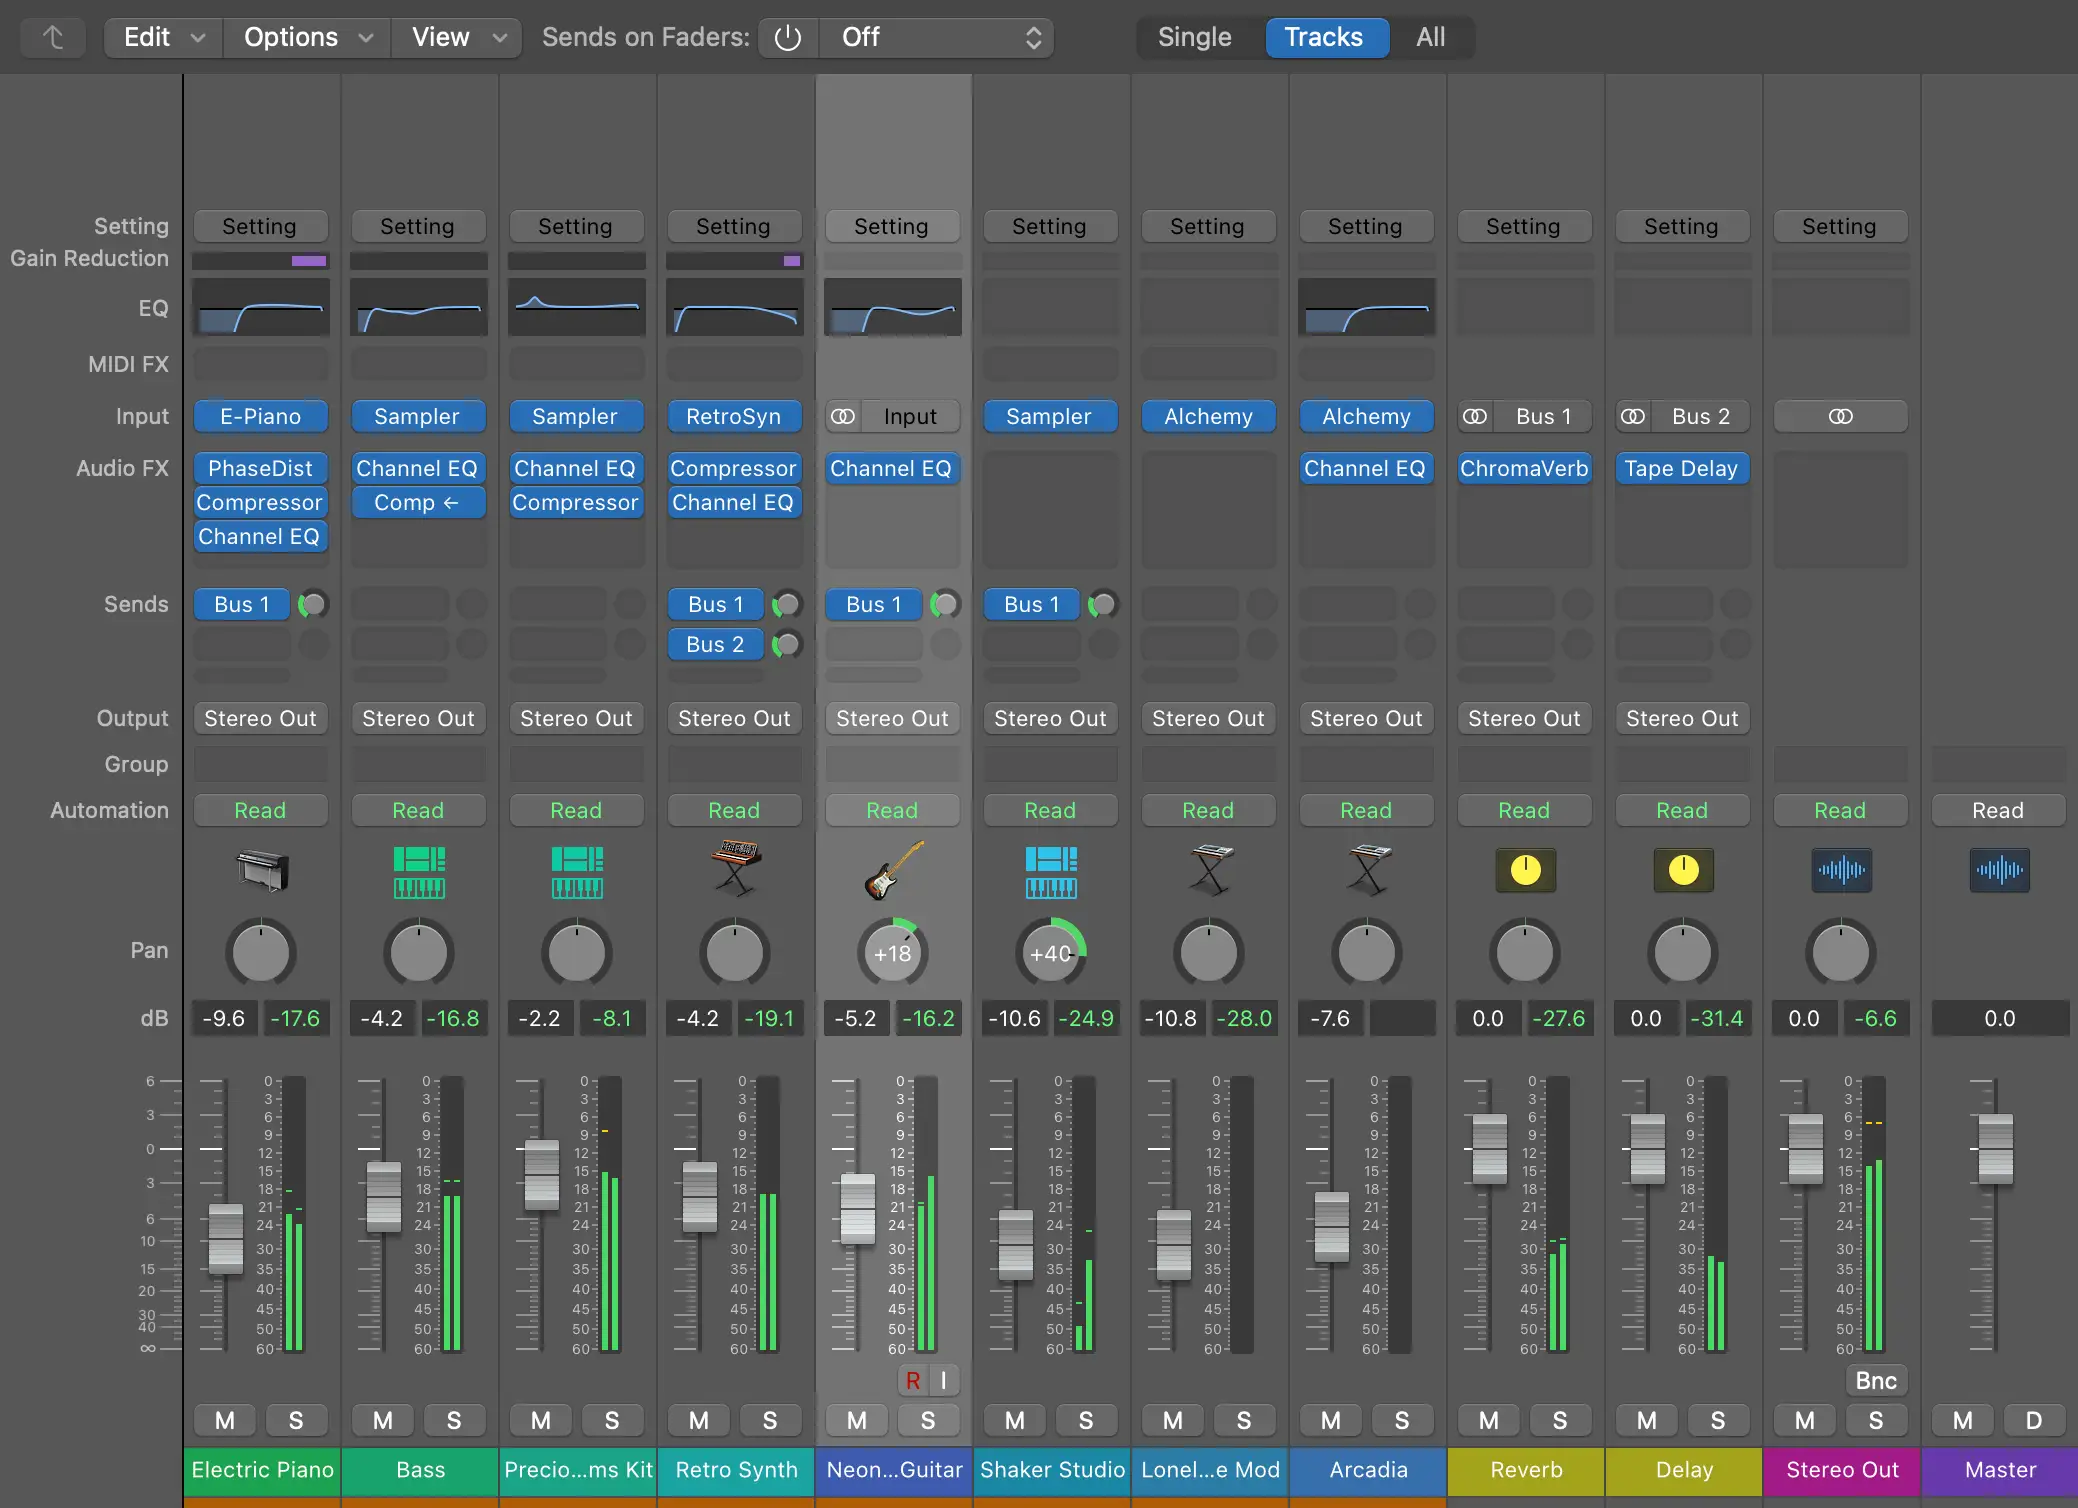The image size is (2078, 1508).
Task: Toggle Sends on Faders power button
Action: (x=788, y=37)
